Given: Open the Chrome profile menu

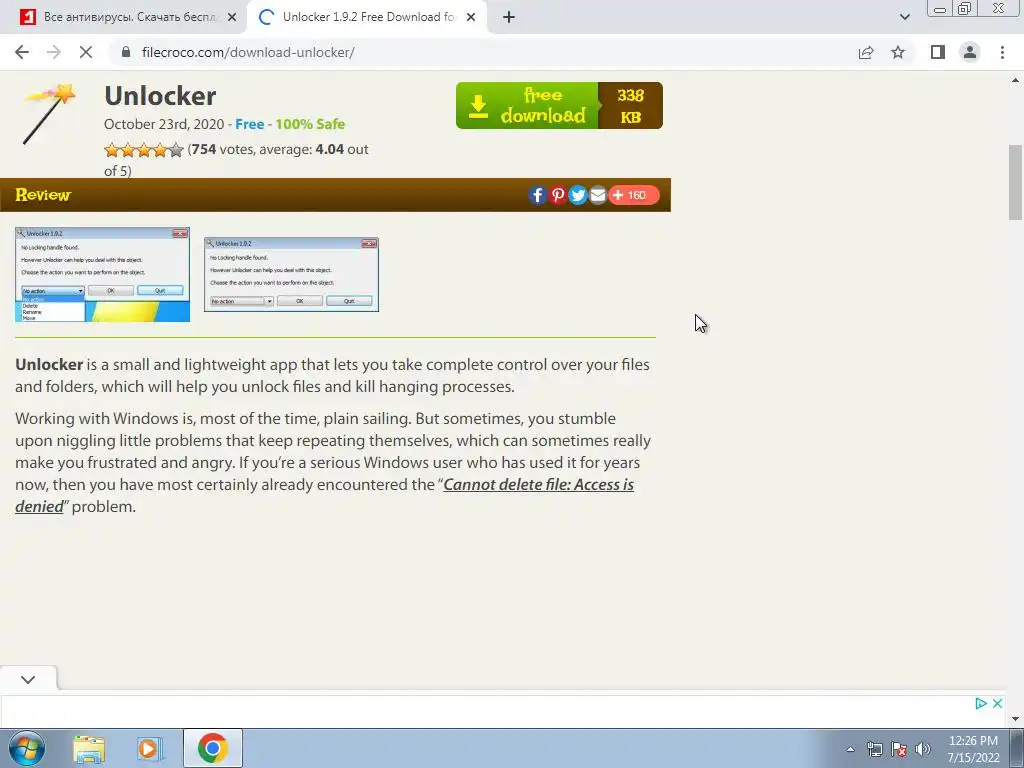Looking at the screenshot, I should [970, 52].
